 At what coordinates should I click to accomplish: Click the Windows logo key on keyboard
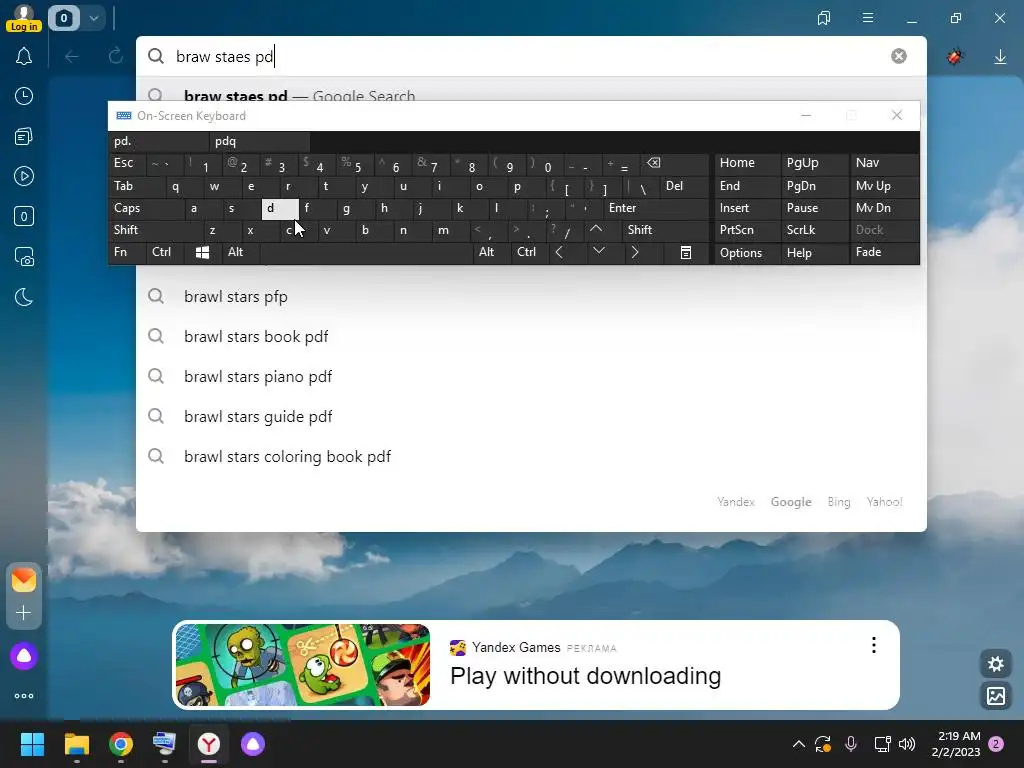[202, 252]
